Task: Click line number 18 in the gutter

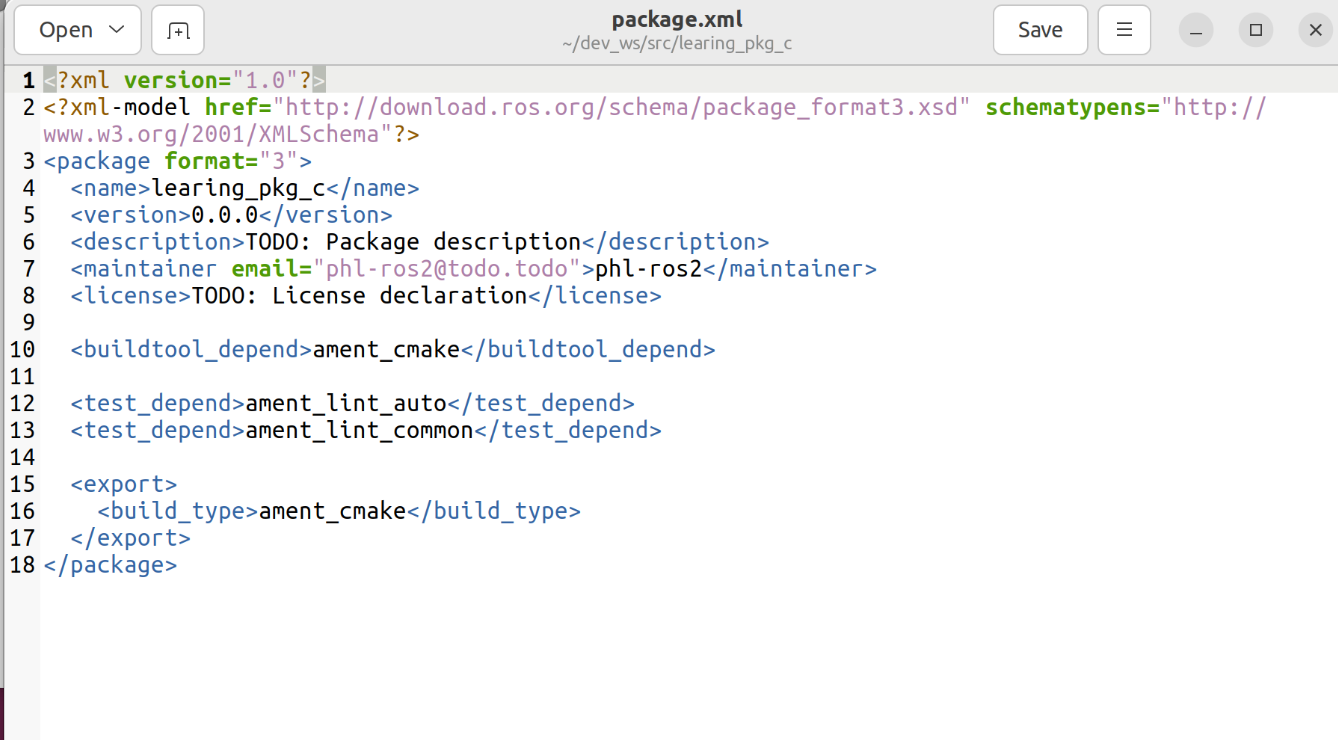Action: [22, 566]
